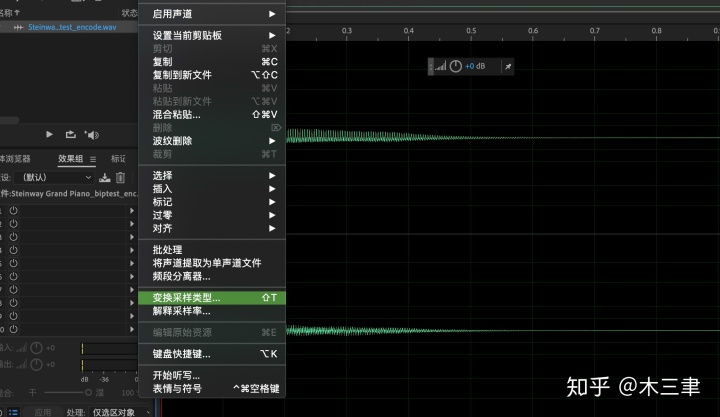The height and width of the screenshot is (417, 720).
Task: Click the HUD volume knob on the waveform
Action: [x=456, y=66]
